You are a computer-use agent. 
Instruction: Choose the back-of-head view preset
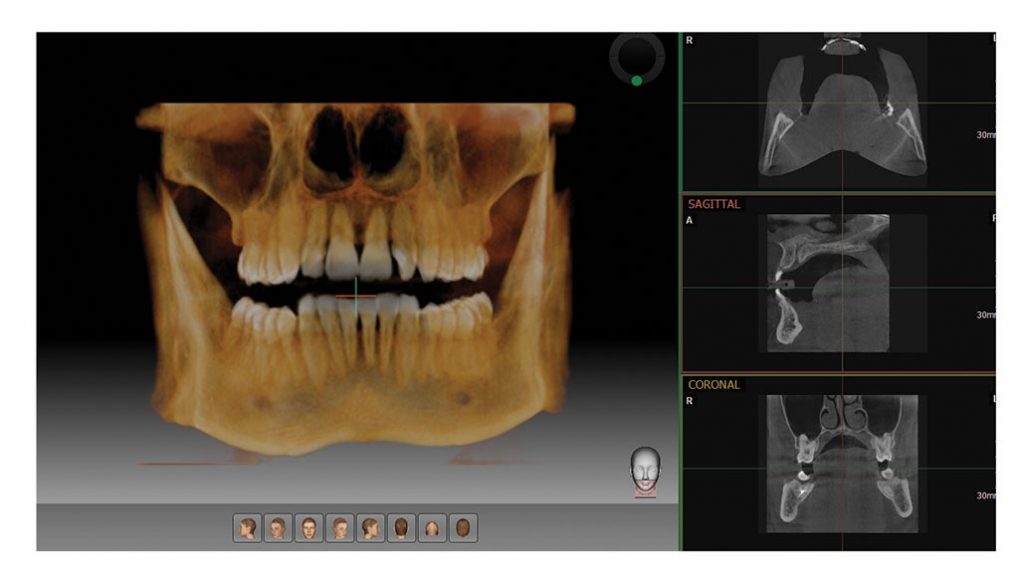click(x=401, y=528)
